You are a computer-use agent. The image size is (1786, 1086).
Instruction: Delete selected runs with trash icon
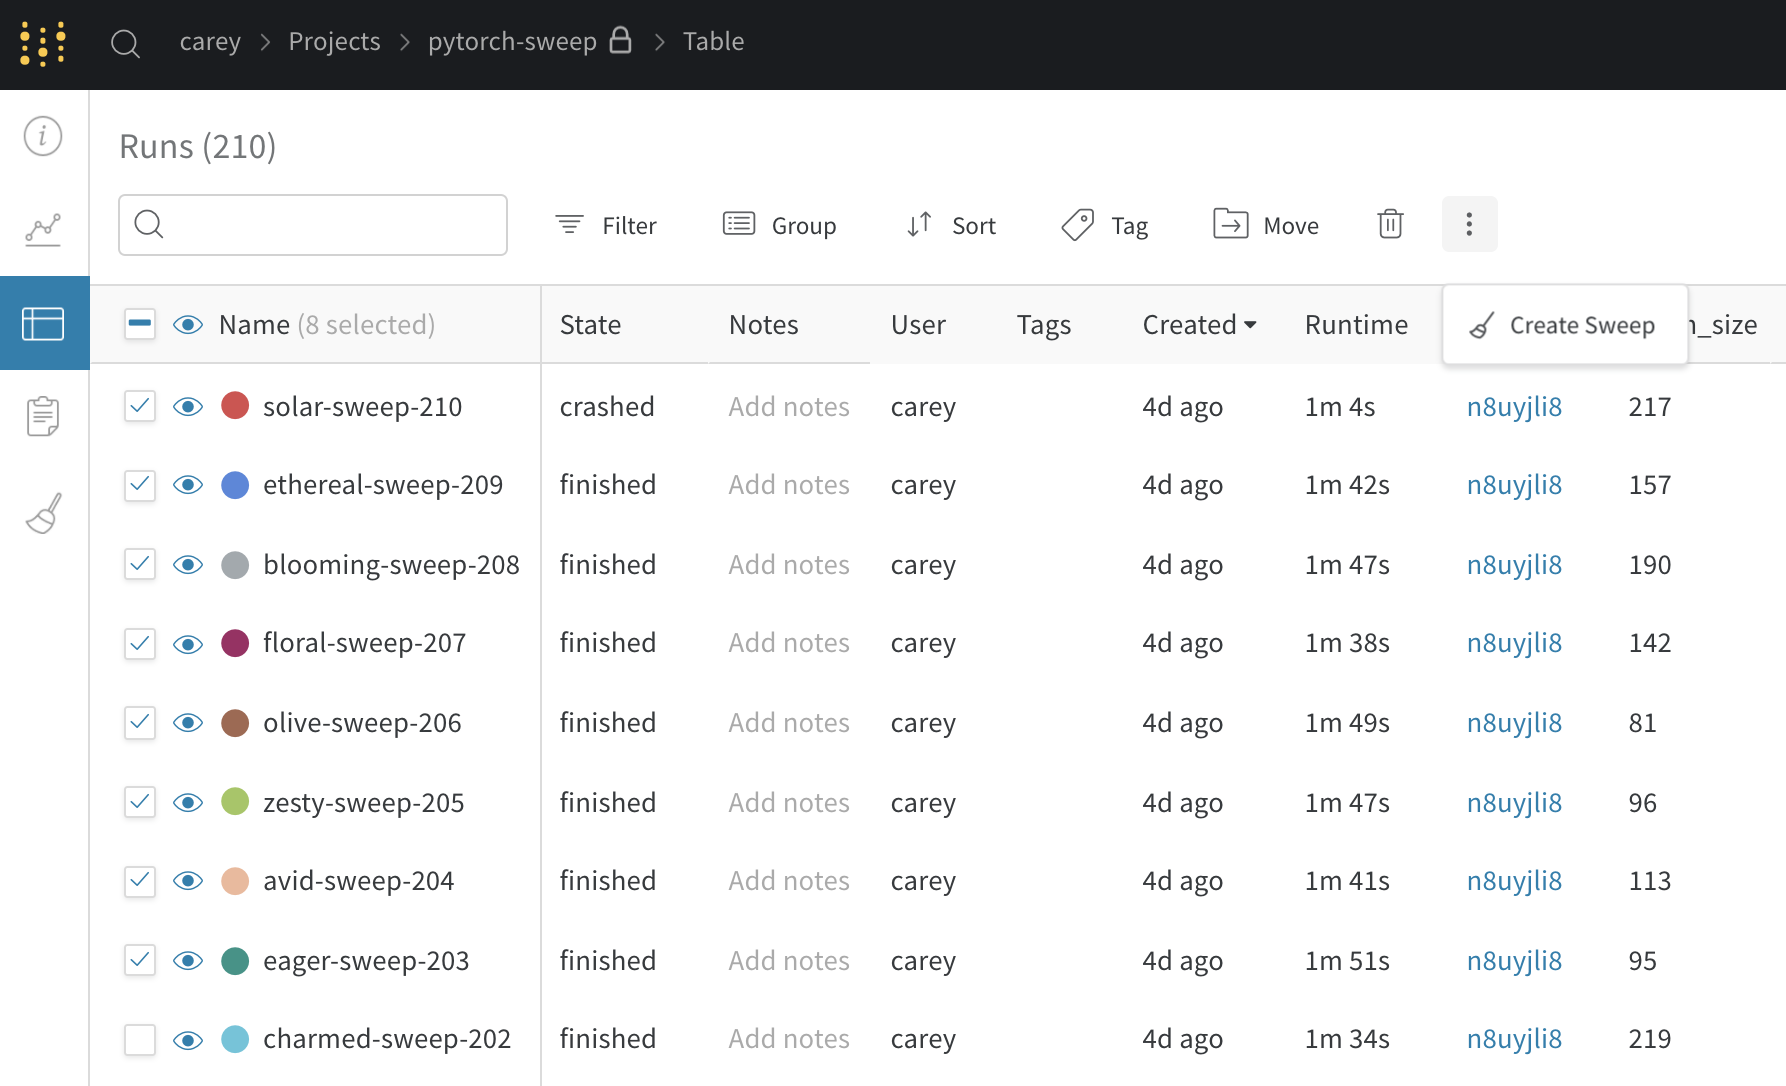coord(1390,224)
